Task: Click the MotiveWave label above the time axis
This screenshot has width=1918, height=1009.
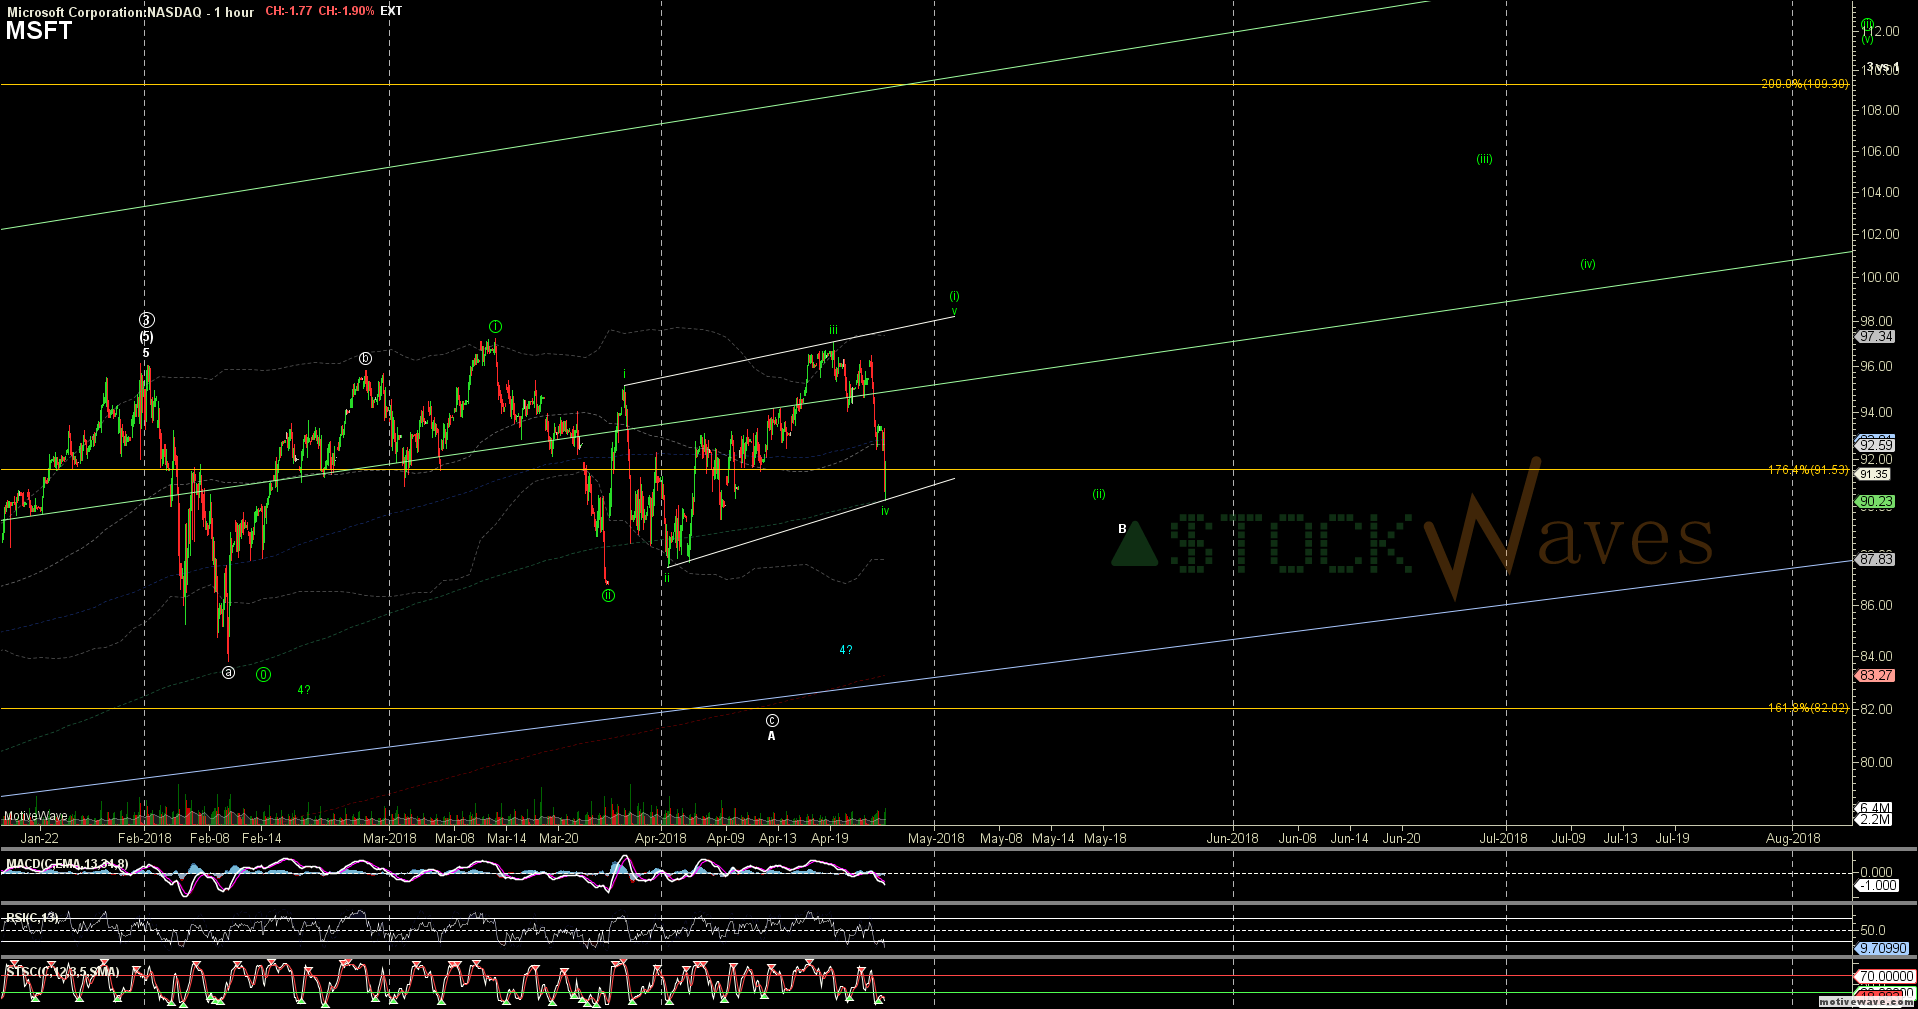Action: 36,816
